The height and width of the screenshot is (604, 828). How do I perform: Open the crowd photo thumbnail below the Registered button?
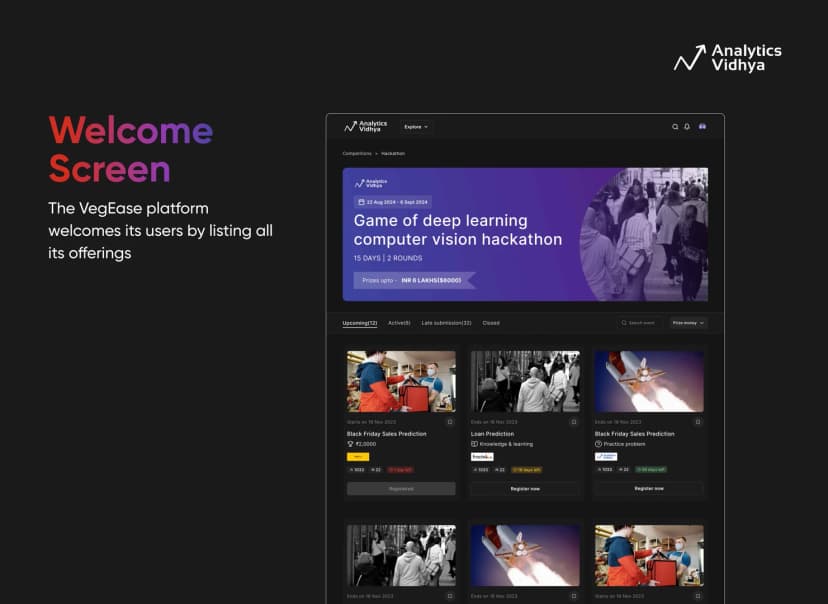point(401,555)
